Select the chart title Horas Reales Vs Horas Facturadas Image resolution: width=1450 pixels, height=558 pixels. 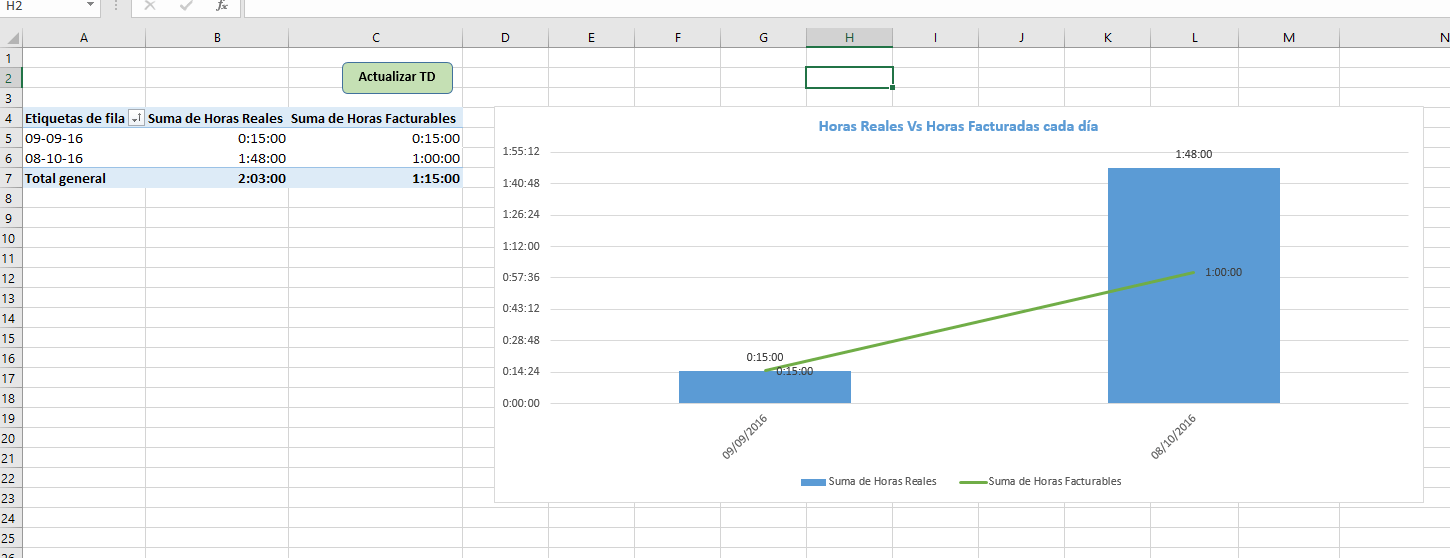(x=958, y=127)
